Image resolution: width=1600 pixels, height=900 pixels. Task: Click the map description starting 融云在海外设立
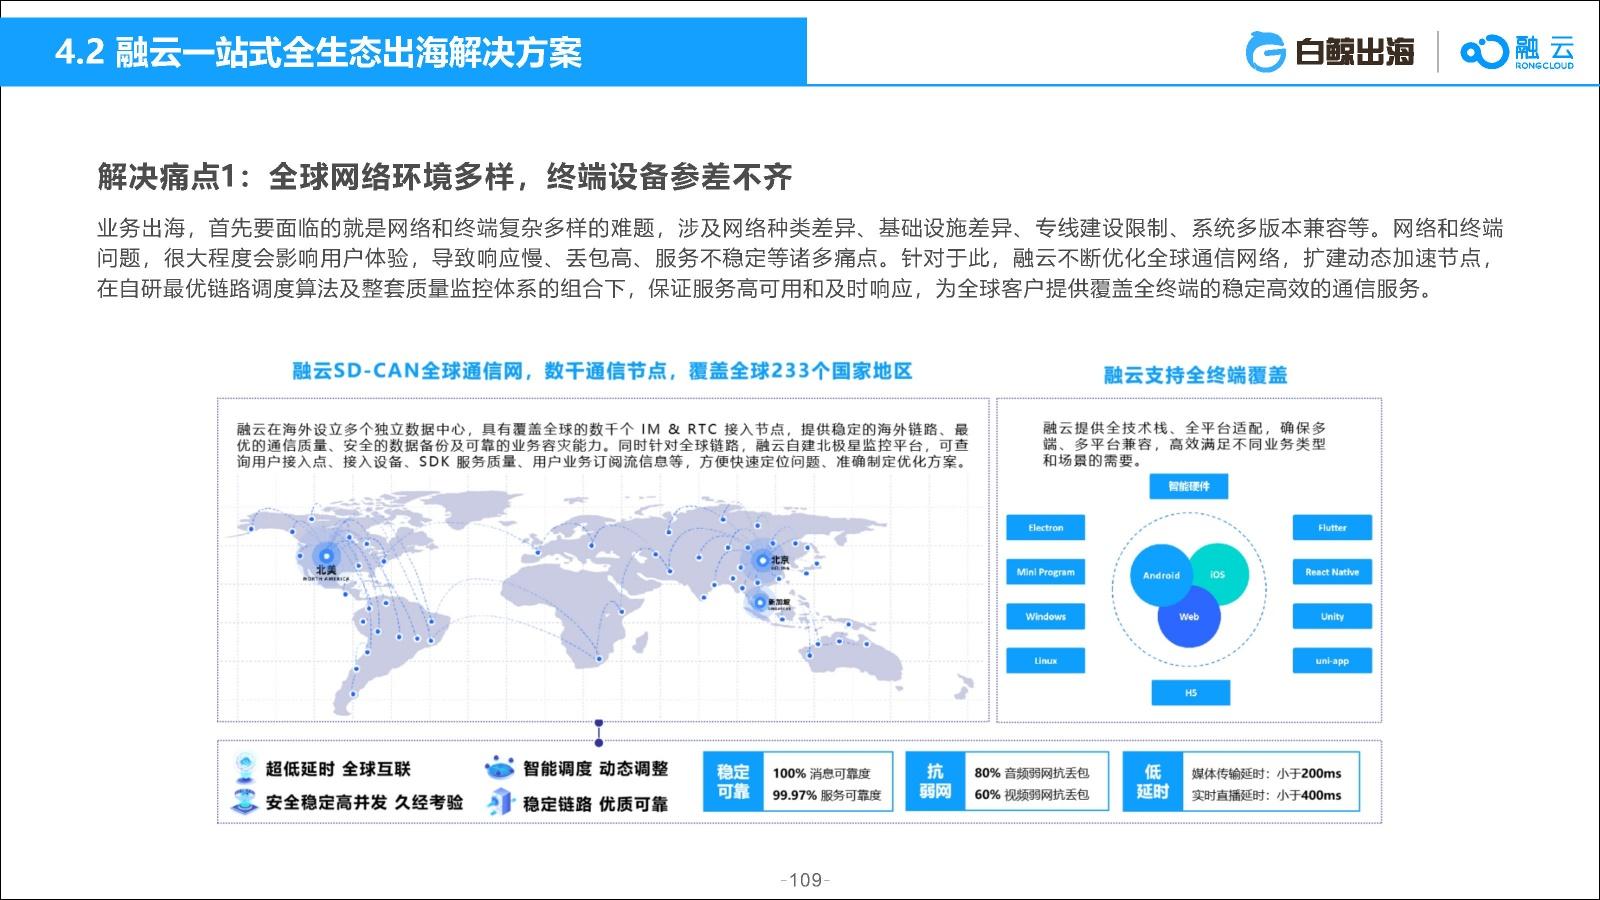click(603, 446)
